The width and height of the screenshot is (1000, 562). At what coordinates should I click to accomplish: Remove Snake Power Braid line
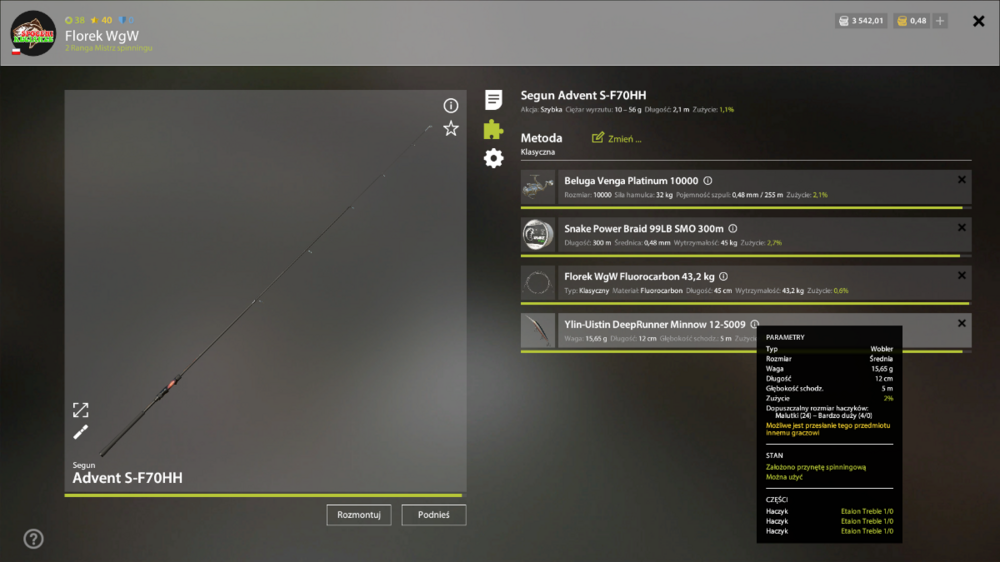(x=962, y=228)
